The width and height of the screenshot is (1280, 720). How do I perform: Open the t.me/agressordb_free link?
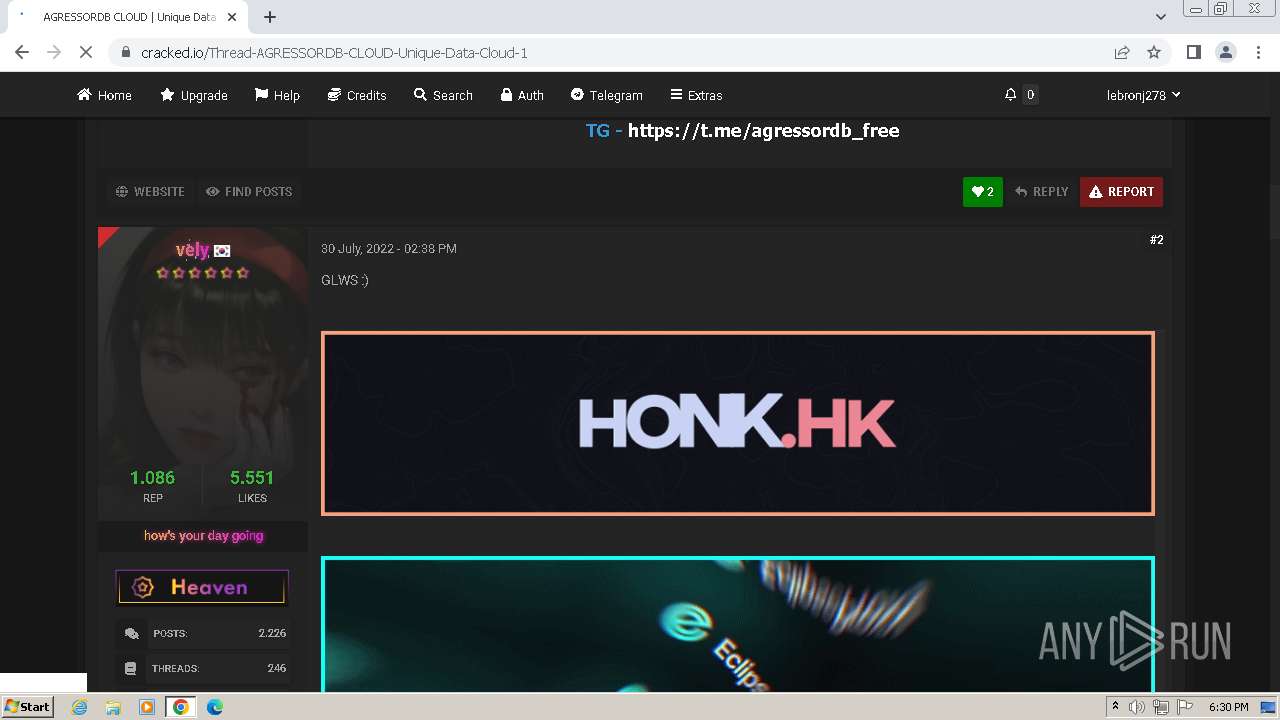[x=763, y=130]
